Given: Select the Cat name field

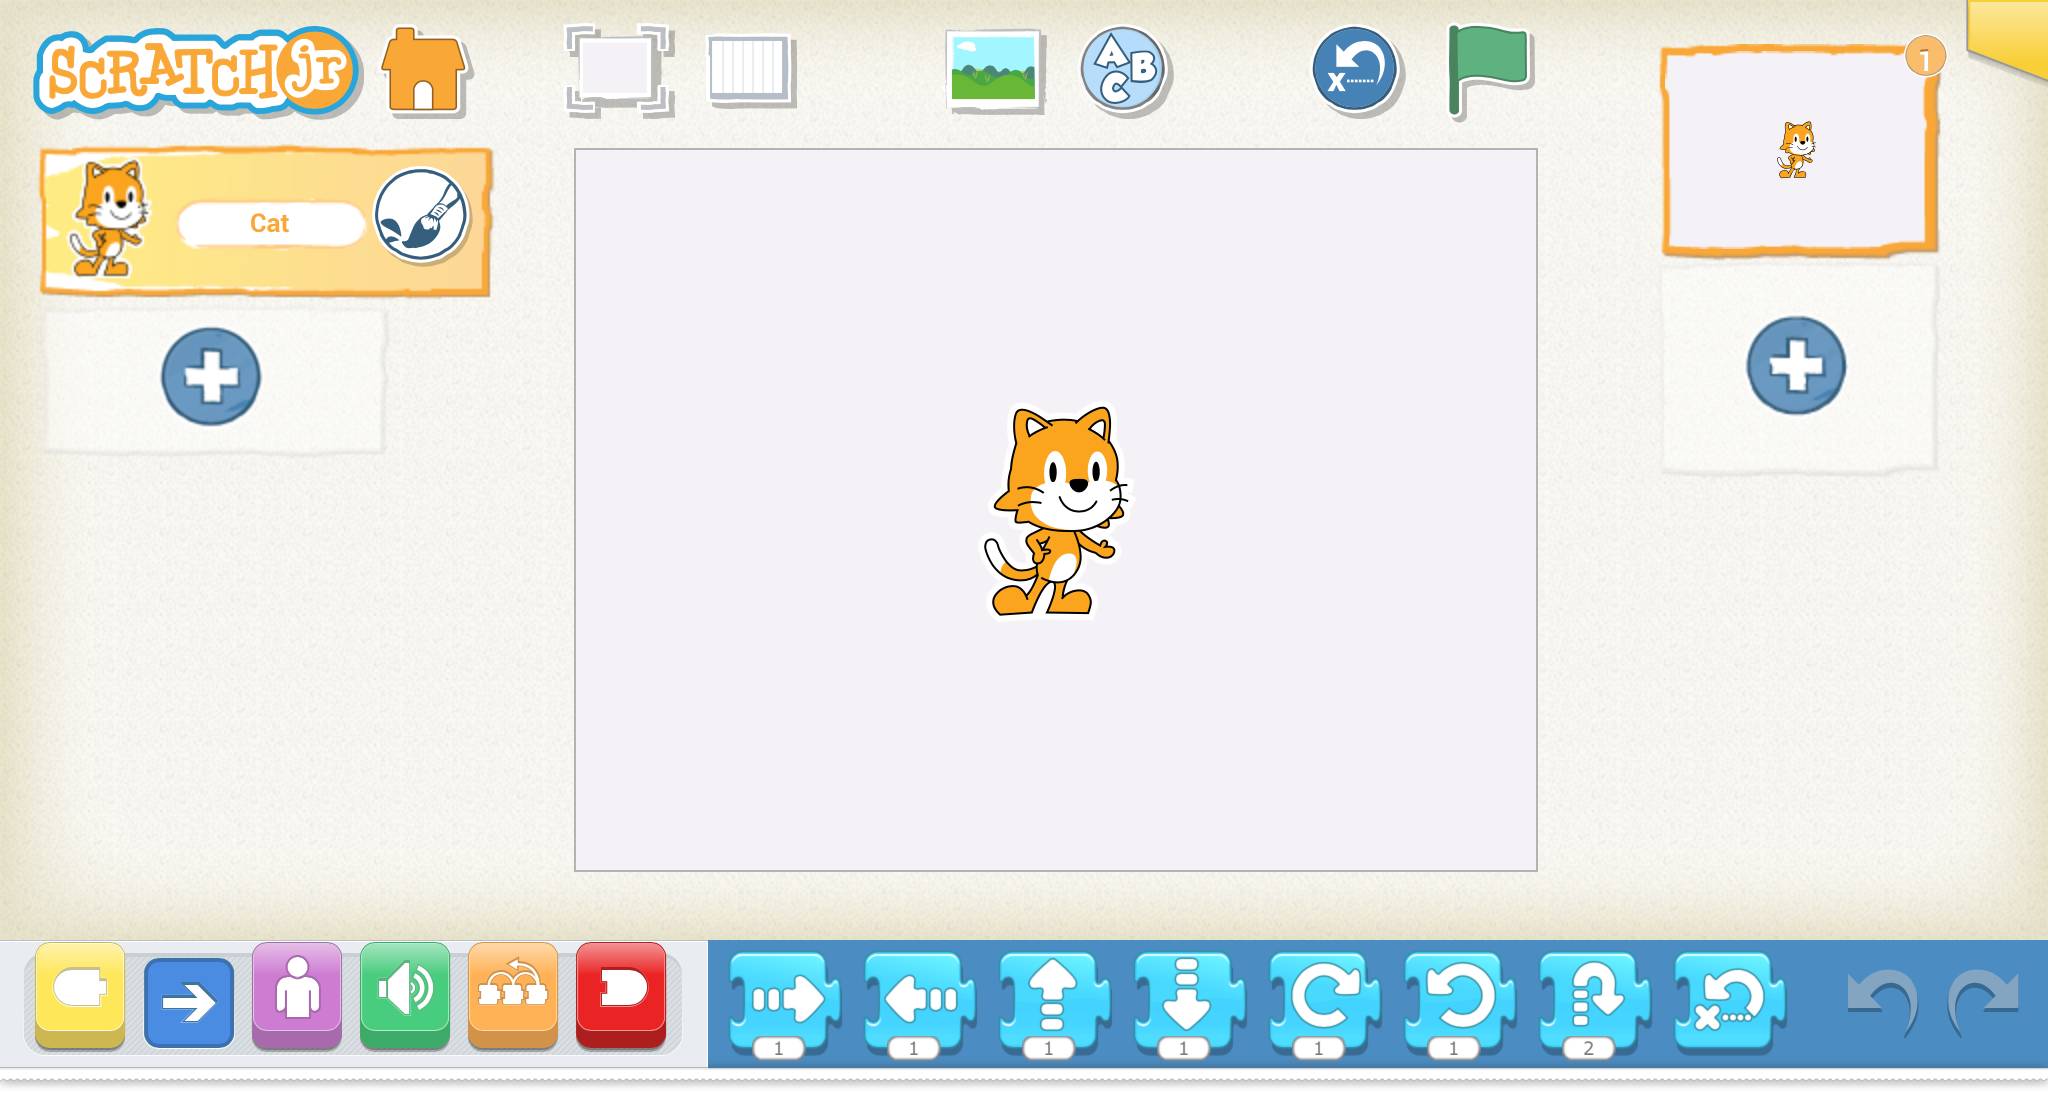Looking at the screenshot, I should coord(270,223).
